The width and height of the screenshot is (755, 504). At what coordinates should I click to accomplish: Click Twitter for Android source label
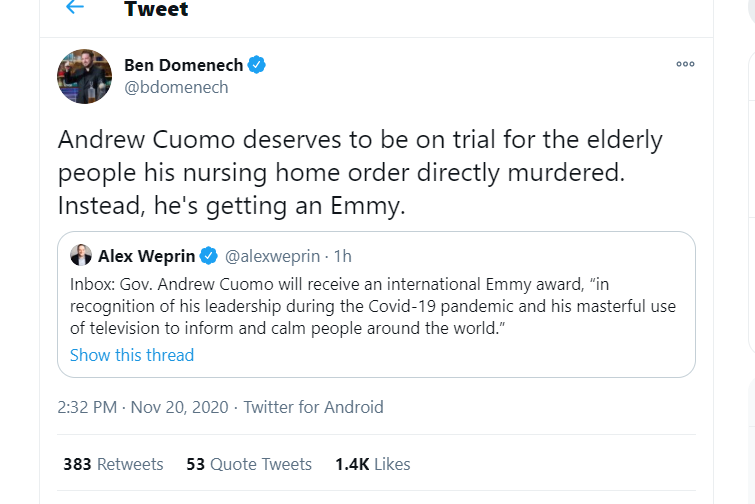pos(313,407)
